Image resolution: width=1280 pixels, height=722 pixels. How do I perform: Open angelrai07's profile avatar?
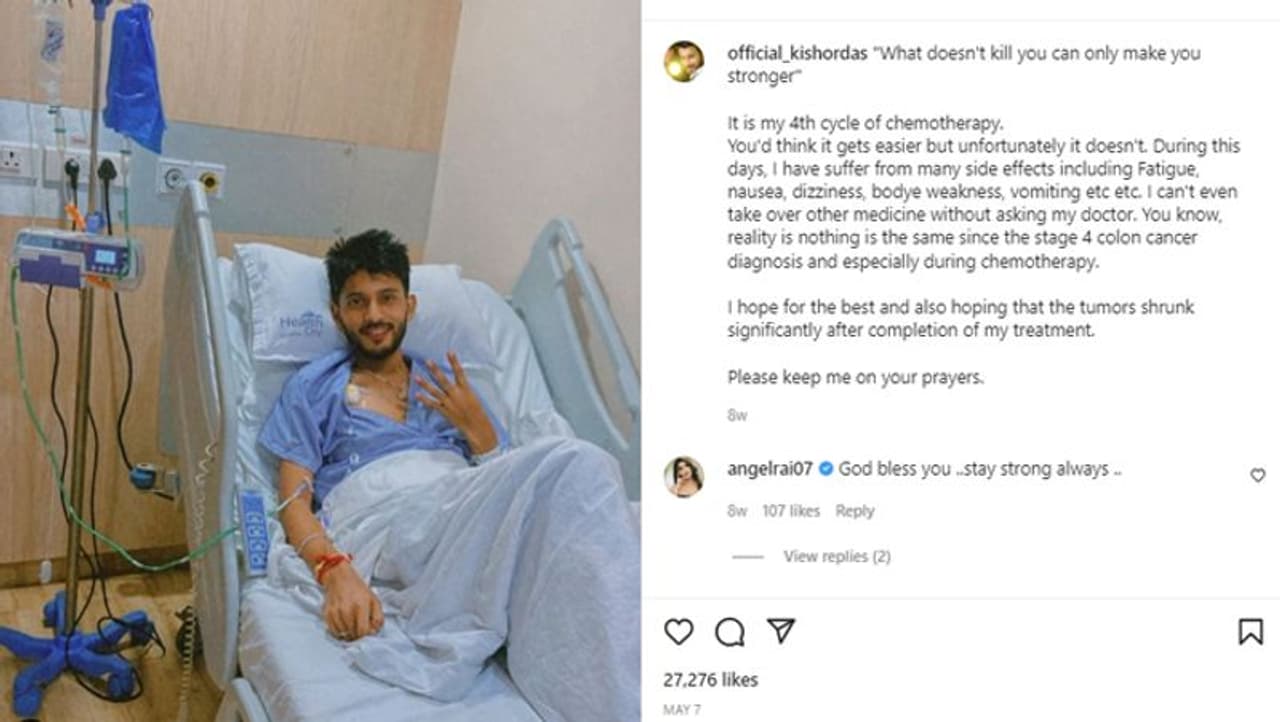pyautogui.click(x=684, y=476)
